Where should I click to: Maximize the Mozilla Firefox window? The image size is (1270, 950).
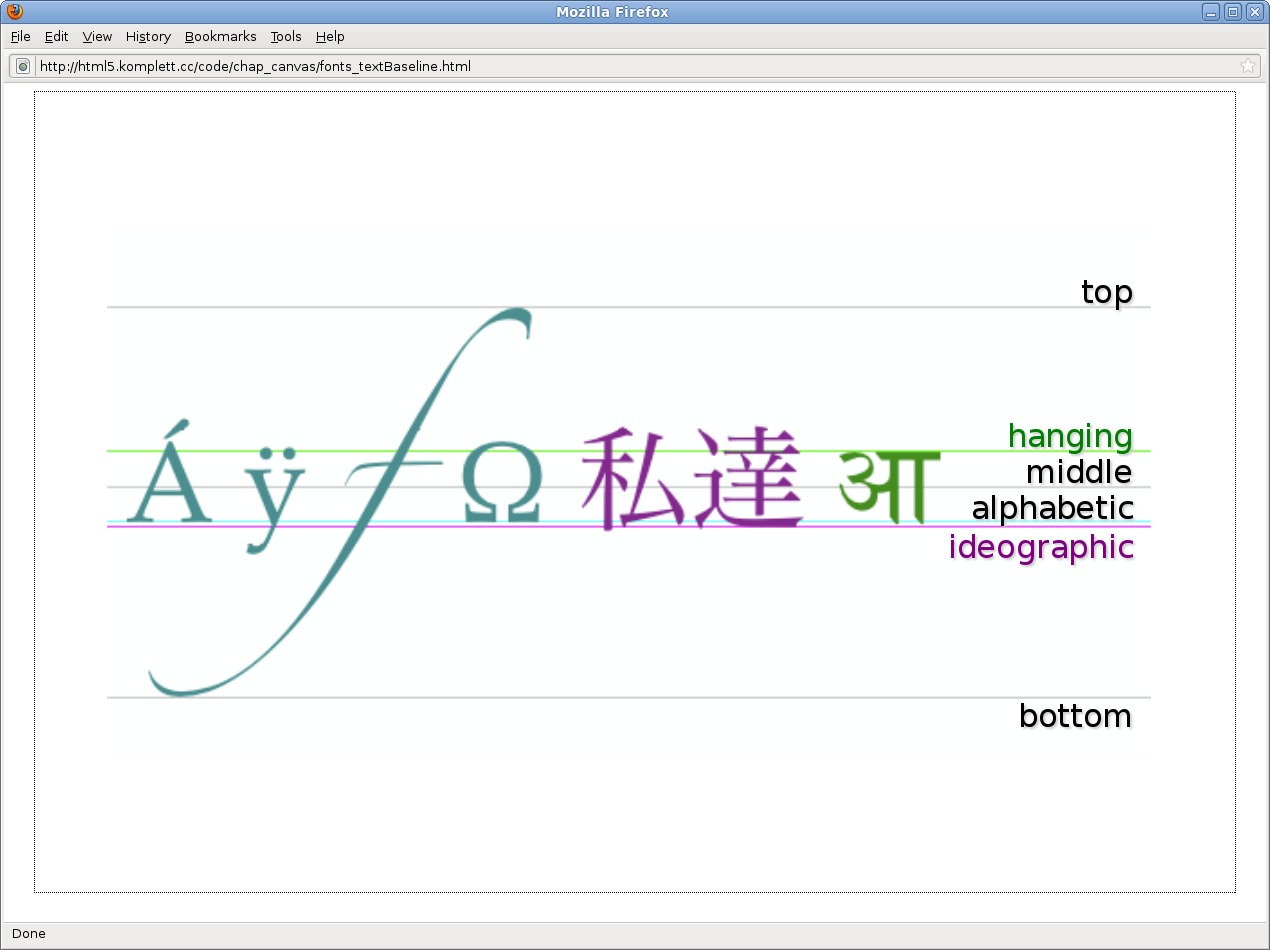[x=1233, y=12]
